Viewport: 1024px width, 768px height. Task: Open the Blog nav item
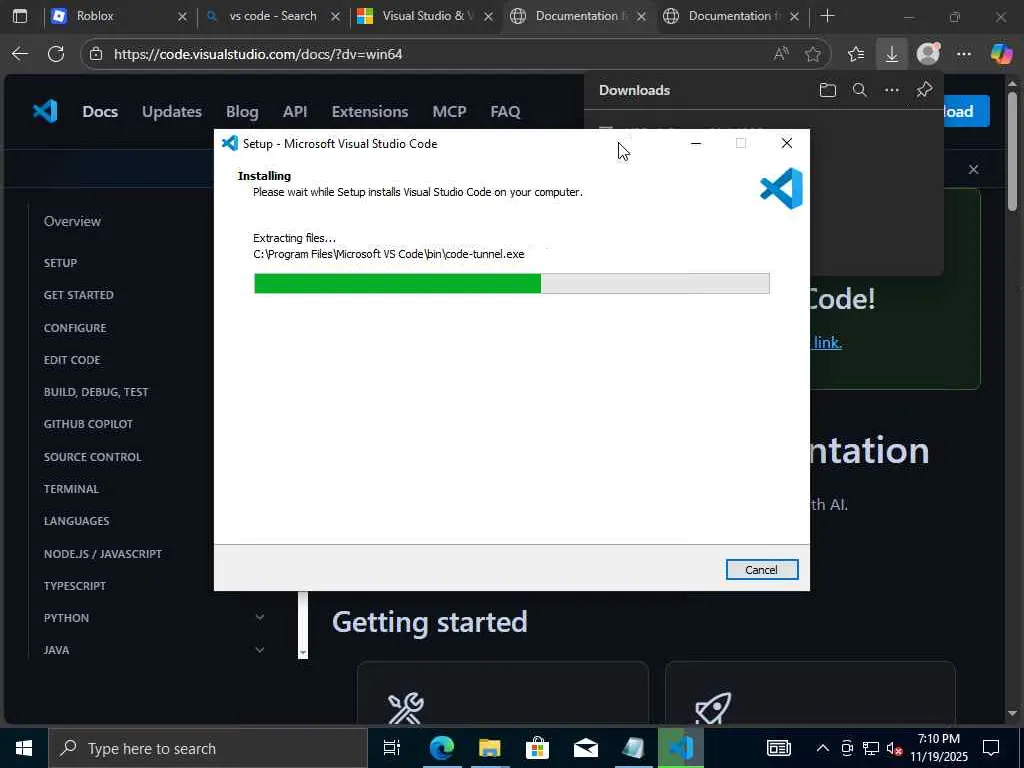(242, 112)
